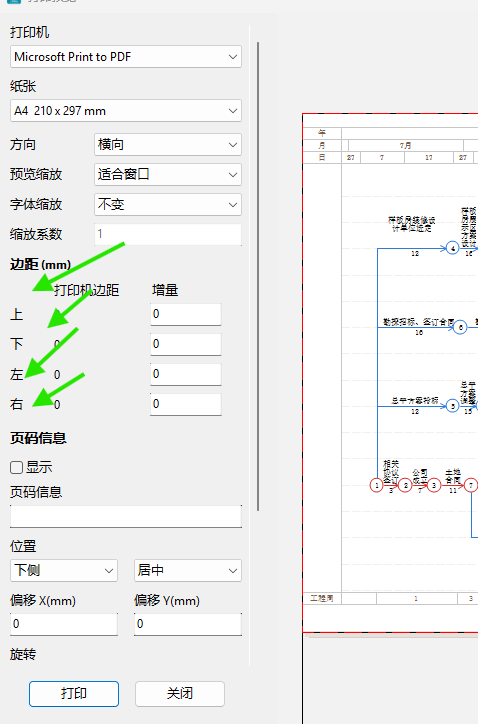Click the print preview page thumbnail

(x=390, y=373)
